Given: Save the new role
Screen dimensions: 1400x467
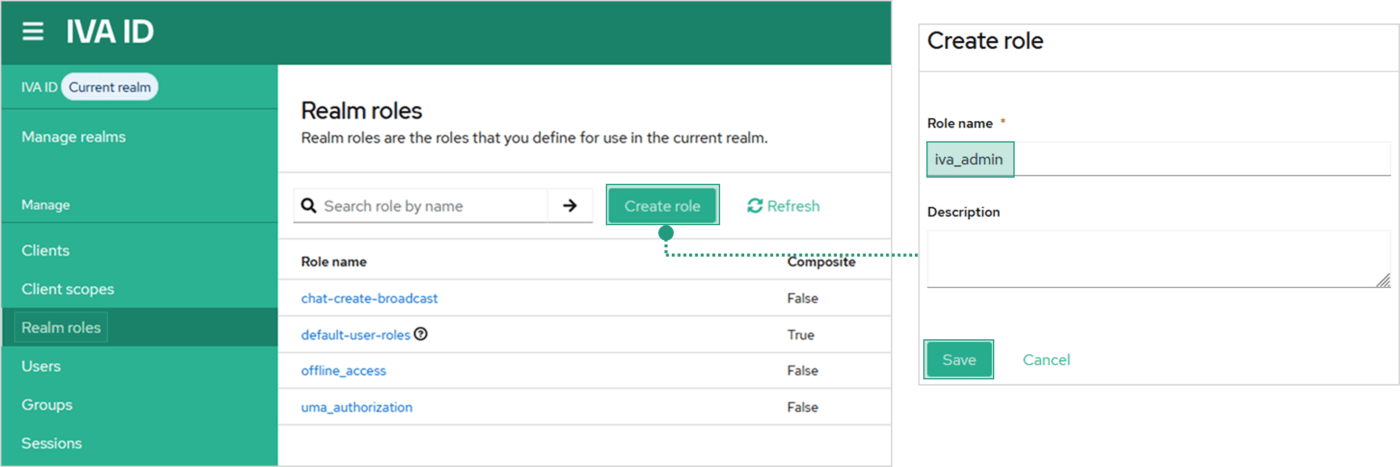Looking at the screenshot, I should pyautogui.click(x=958, y=360).
